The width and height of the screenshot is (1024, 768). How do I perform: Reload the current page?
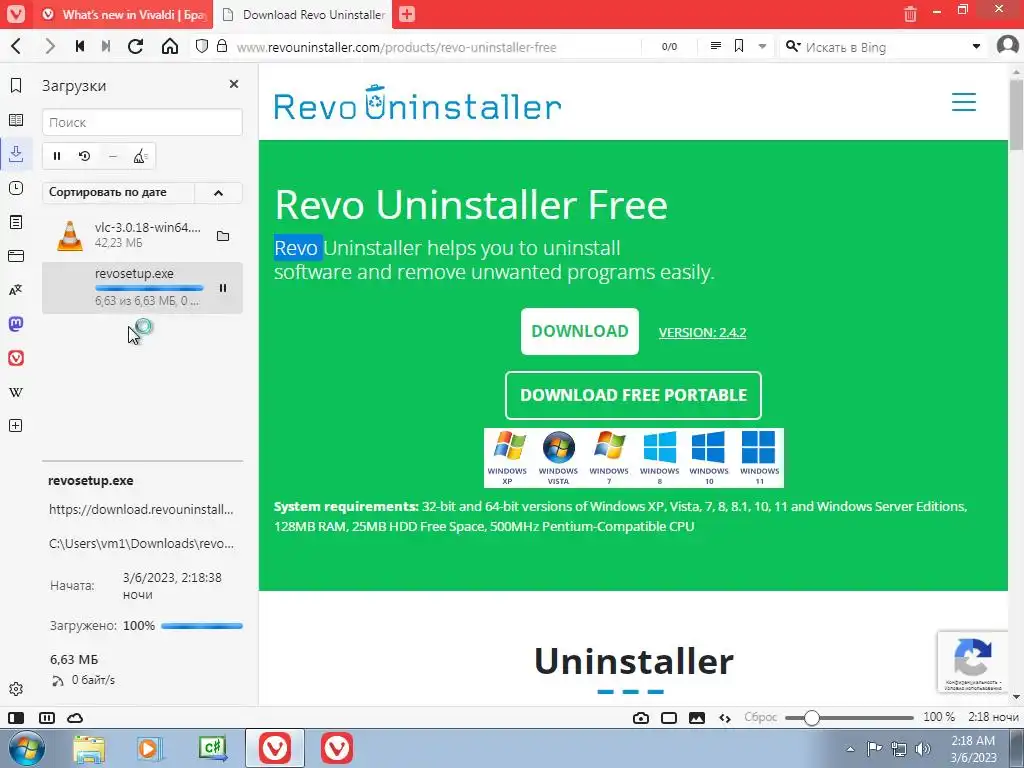pos(135,46)
